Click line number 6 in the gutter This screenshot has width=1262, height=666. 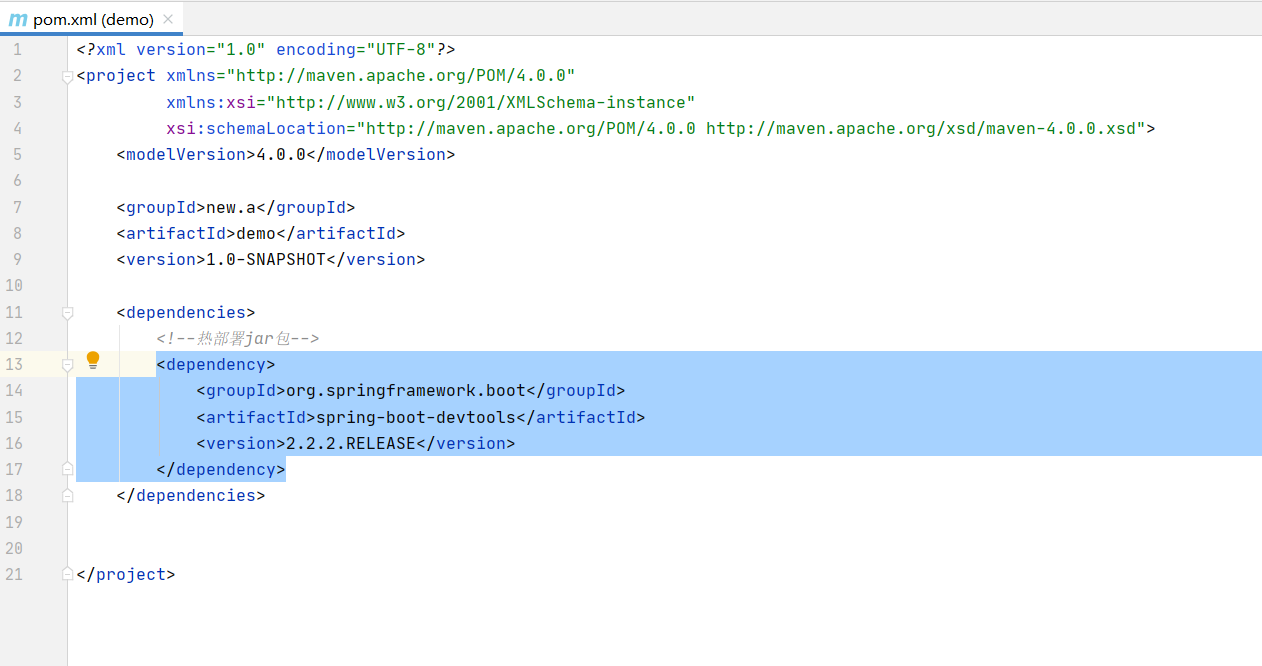17,181
